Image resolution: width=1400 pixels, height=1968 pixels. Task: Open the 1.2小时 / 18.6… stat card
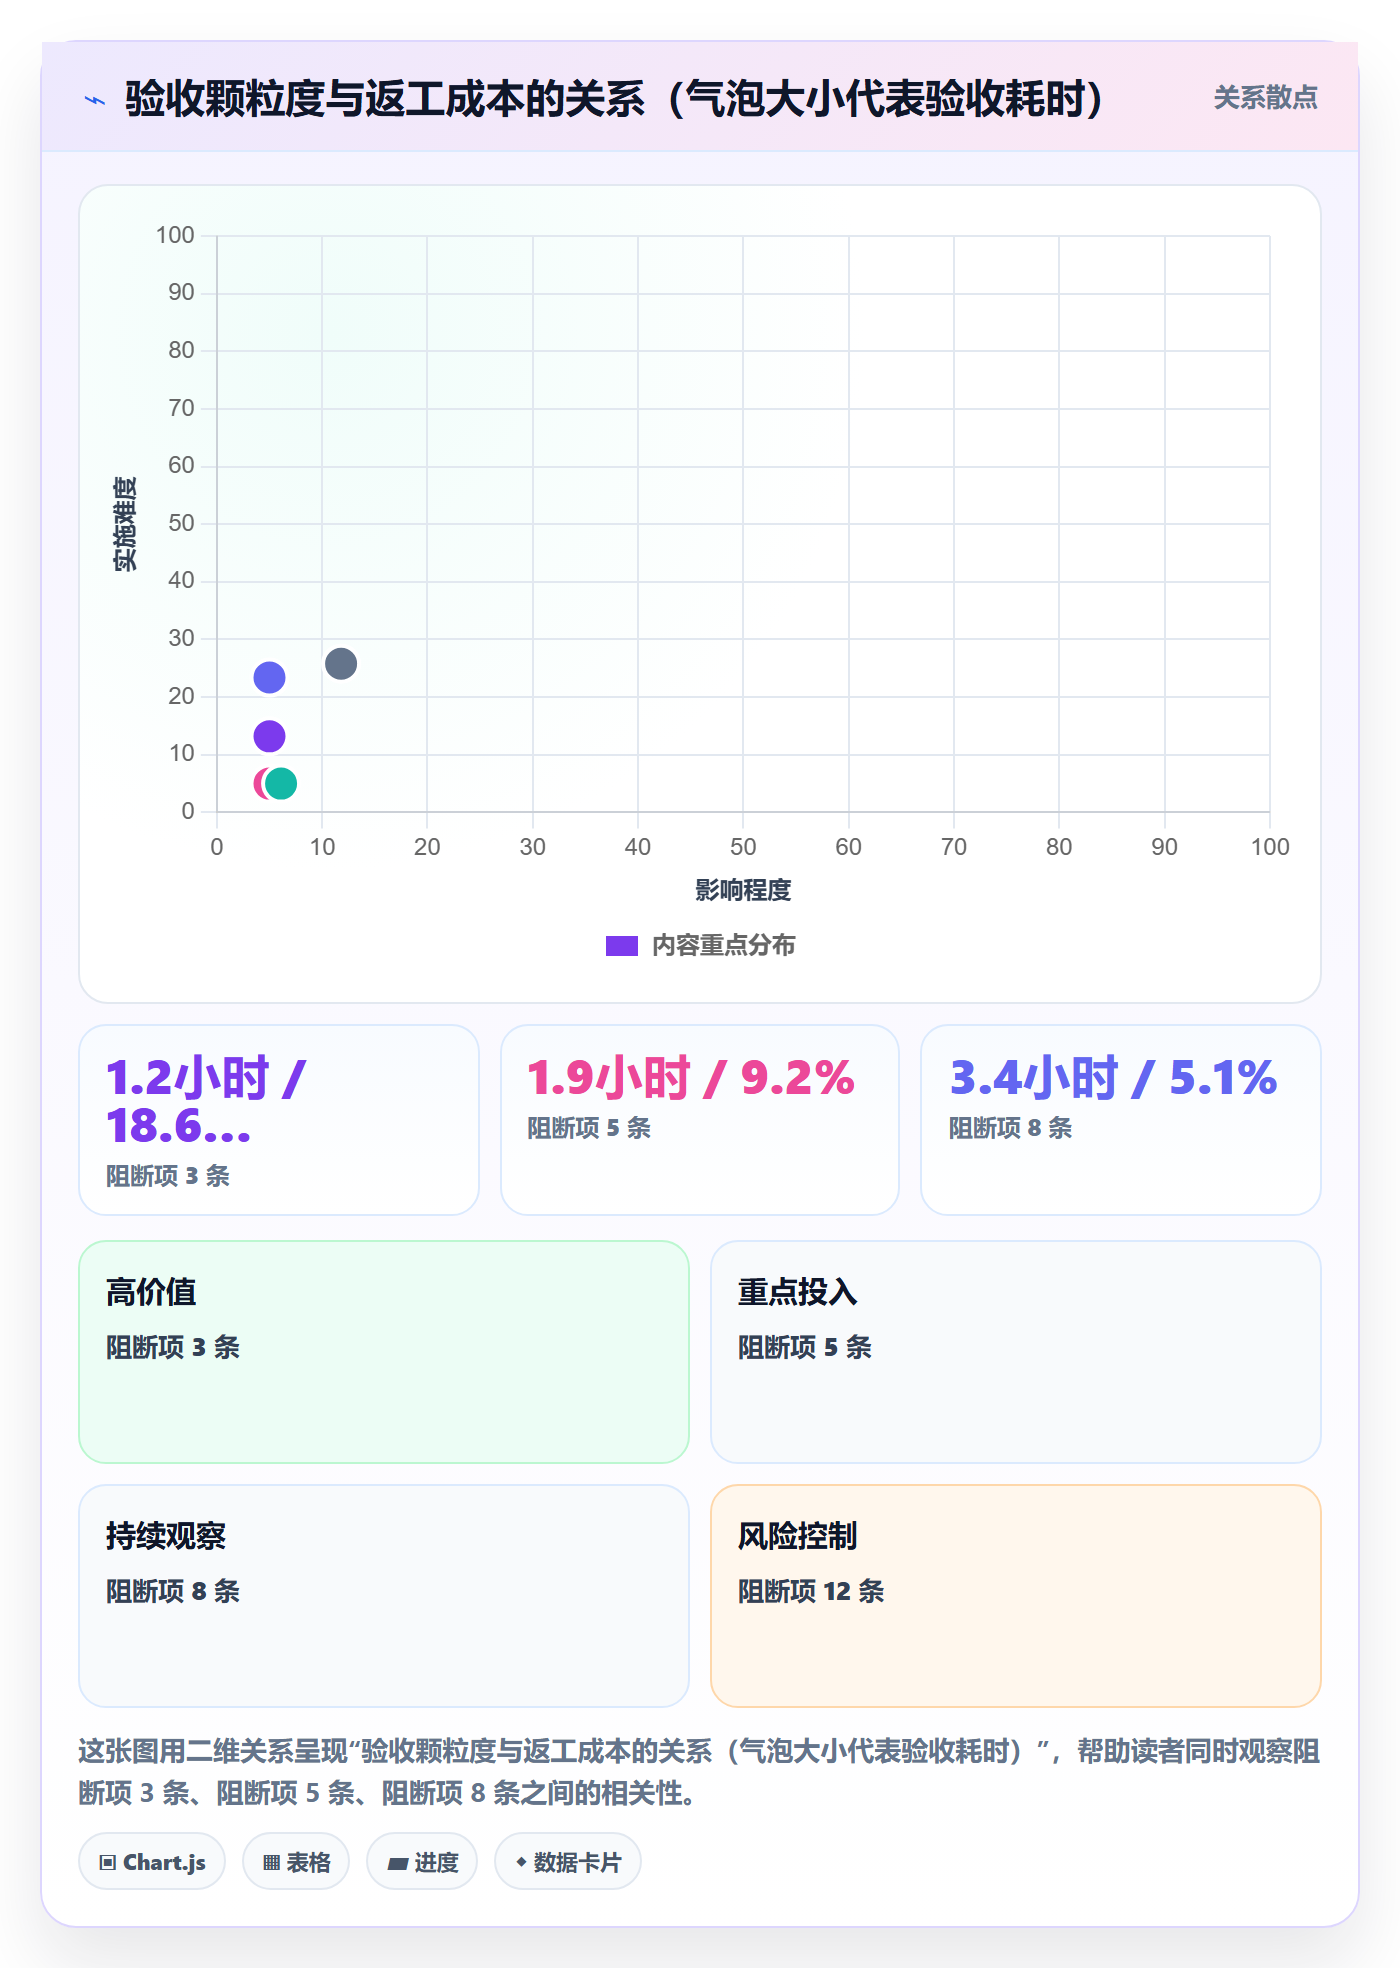(x=279, y=1120)
